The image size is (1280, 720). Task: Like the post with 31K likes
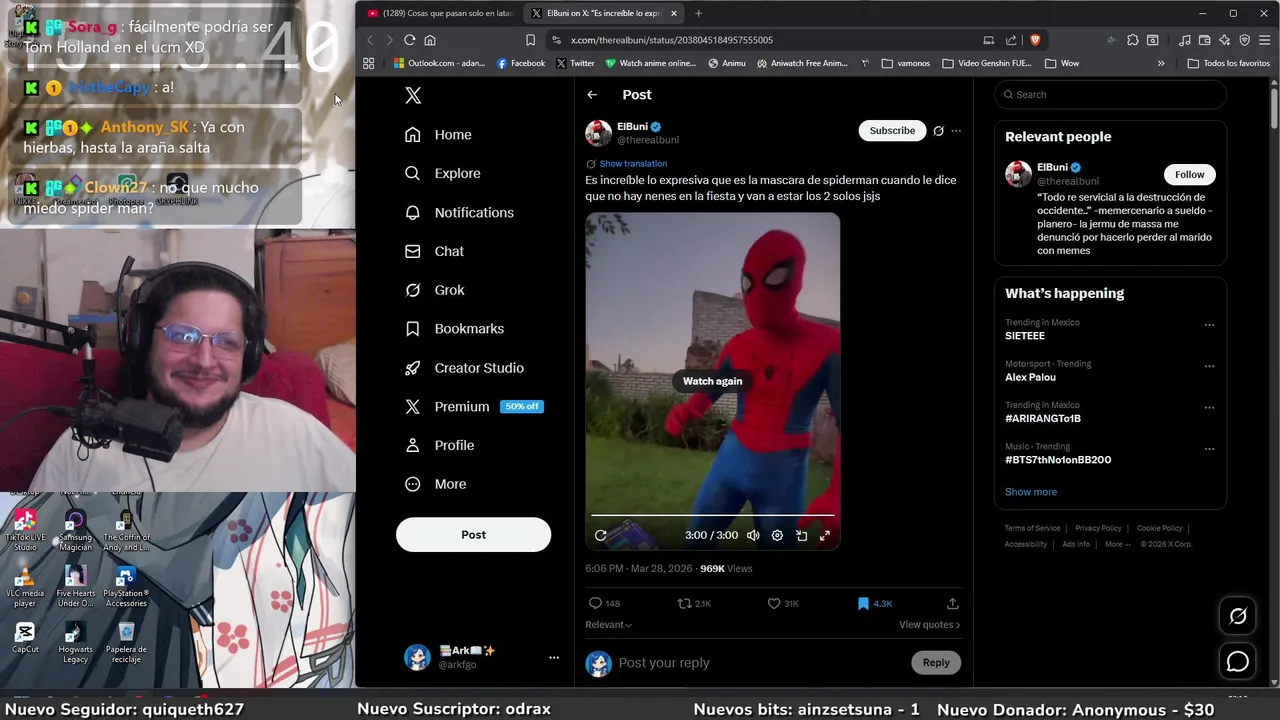tap(782, 604)
